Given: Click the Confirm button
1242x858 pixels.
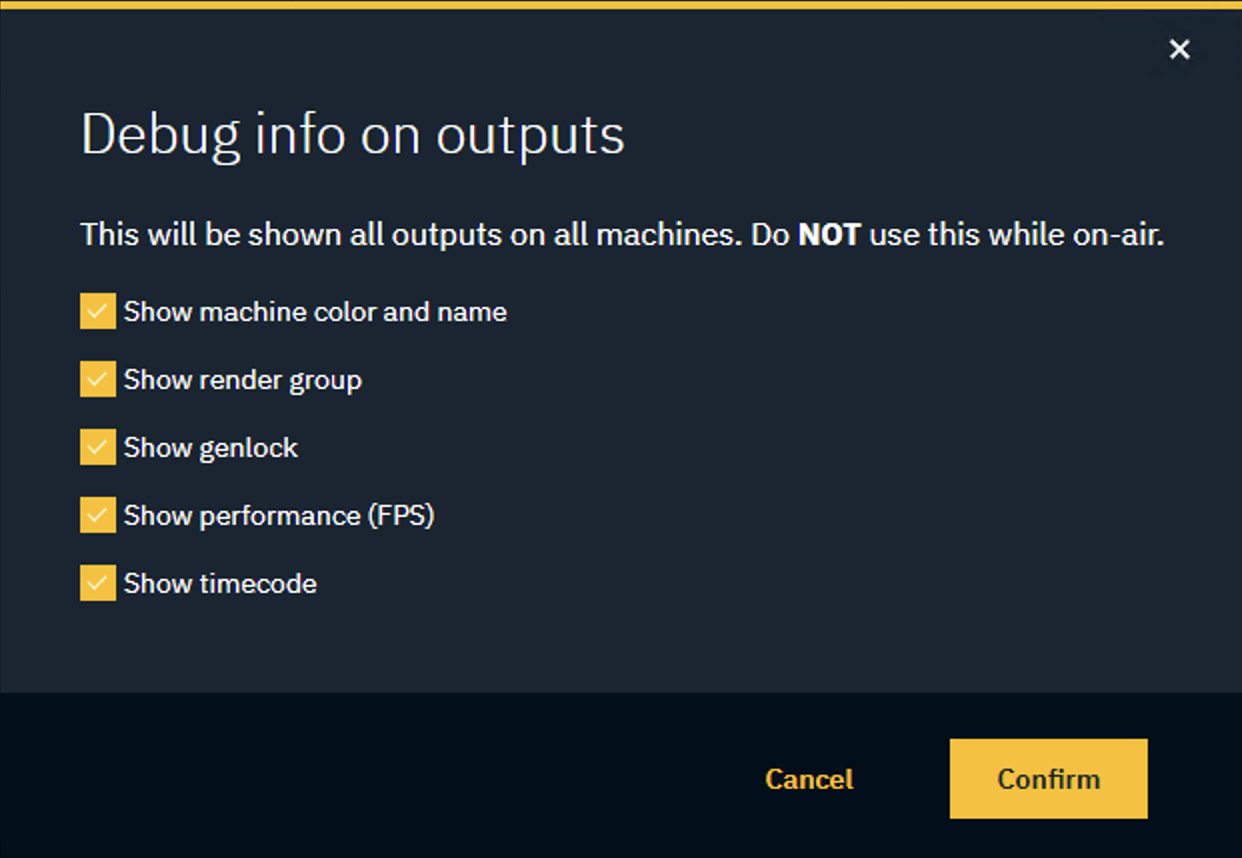Looking at the screenshot, I should [1048, 778].
